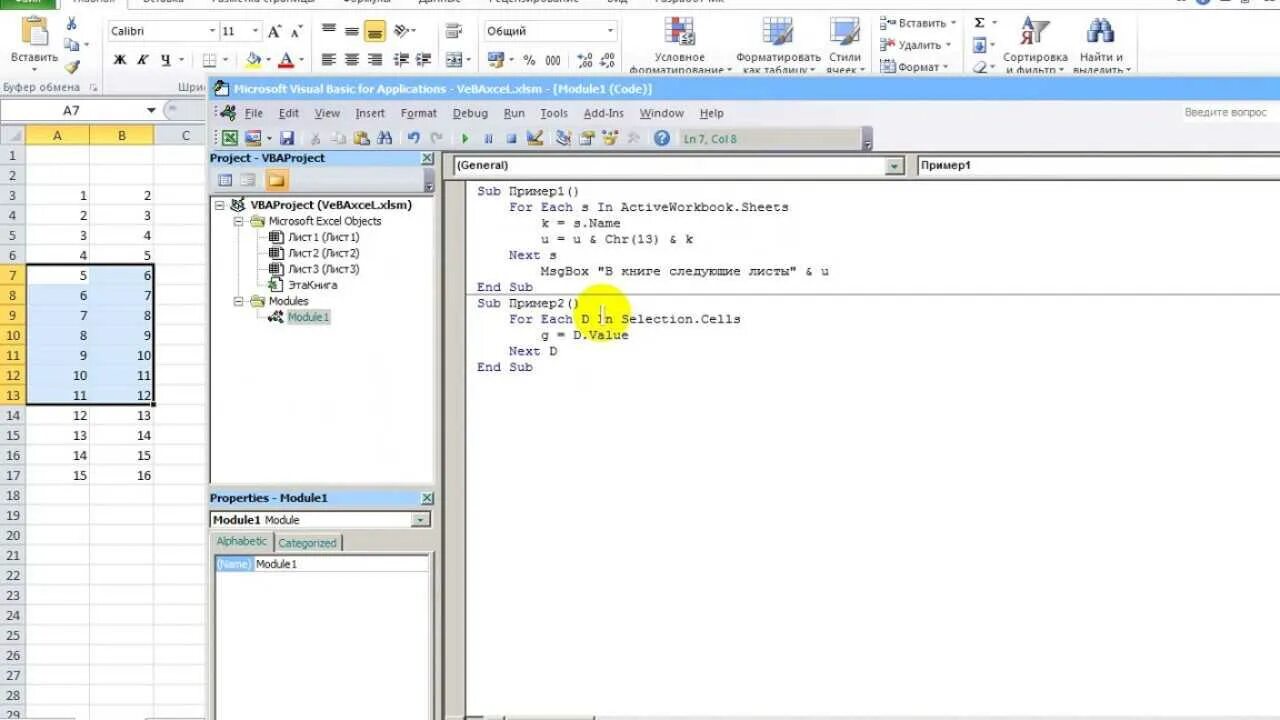Collapse the Modules folder node

pos(239,301)
